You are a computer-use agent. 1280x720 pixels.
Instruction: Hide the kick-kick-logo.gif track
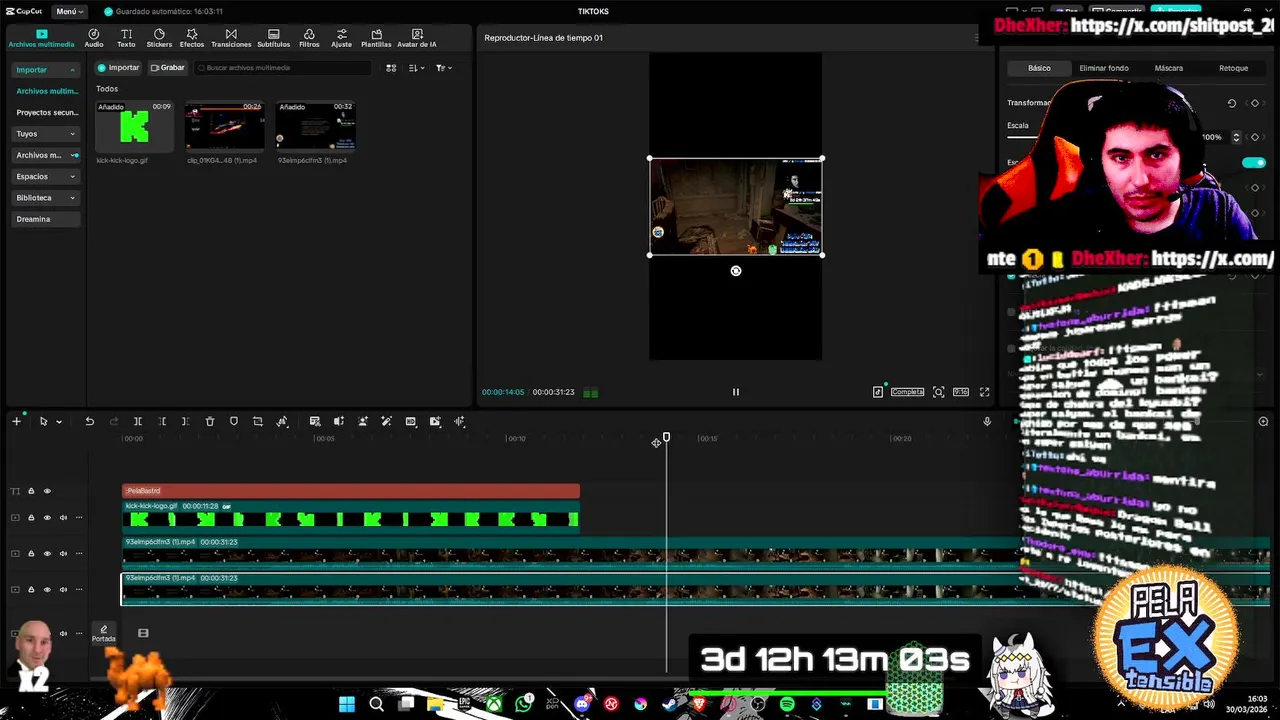(47, 518)
